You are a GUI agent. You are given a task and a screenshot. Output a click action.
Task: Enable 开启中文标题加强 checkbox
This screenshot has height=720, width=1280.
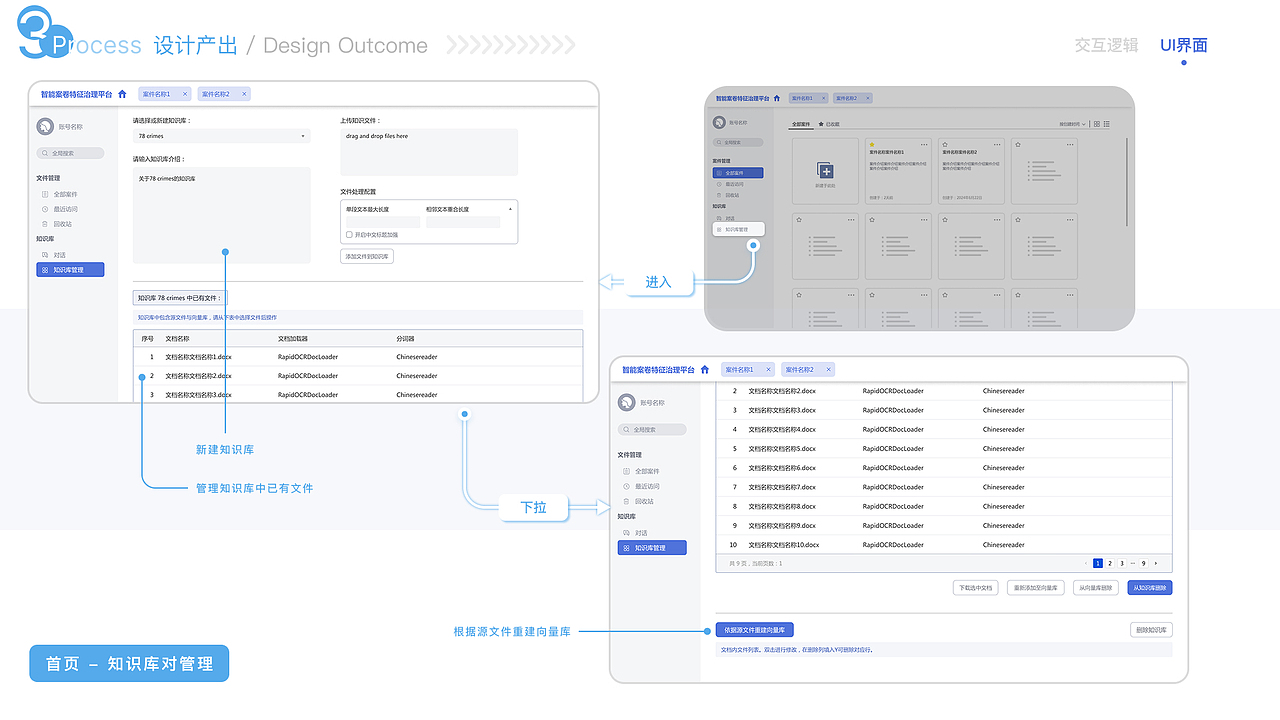[x=349, y=234]
